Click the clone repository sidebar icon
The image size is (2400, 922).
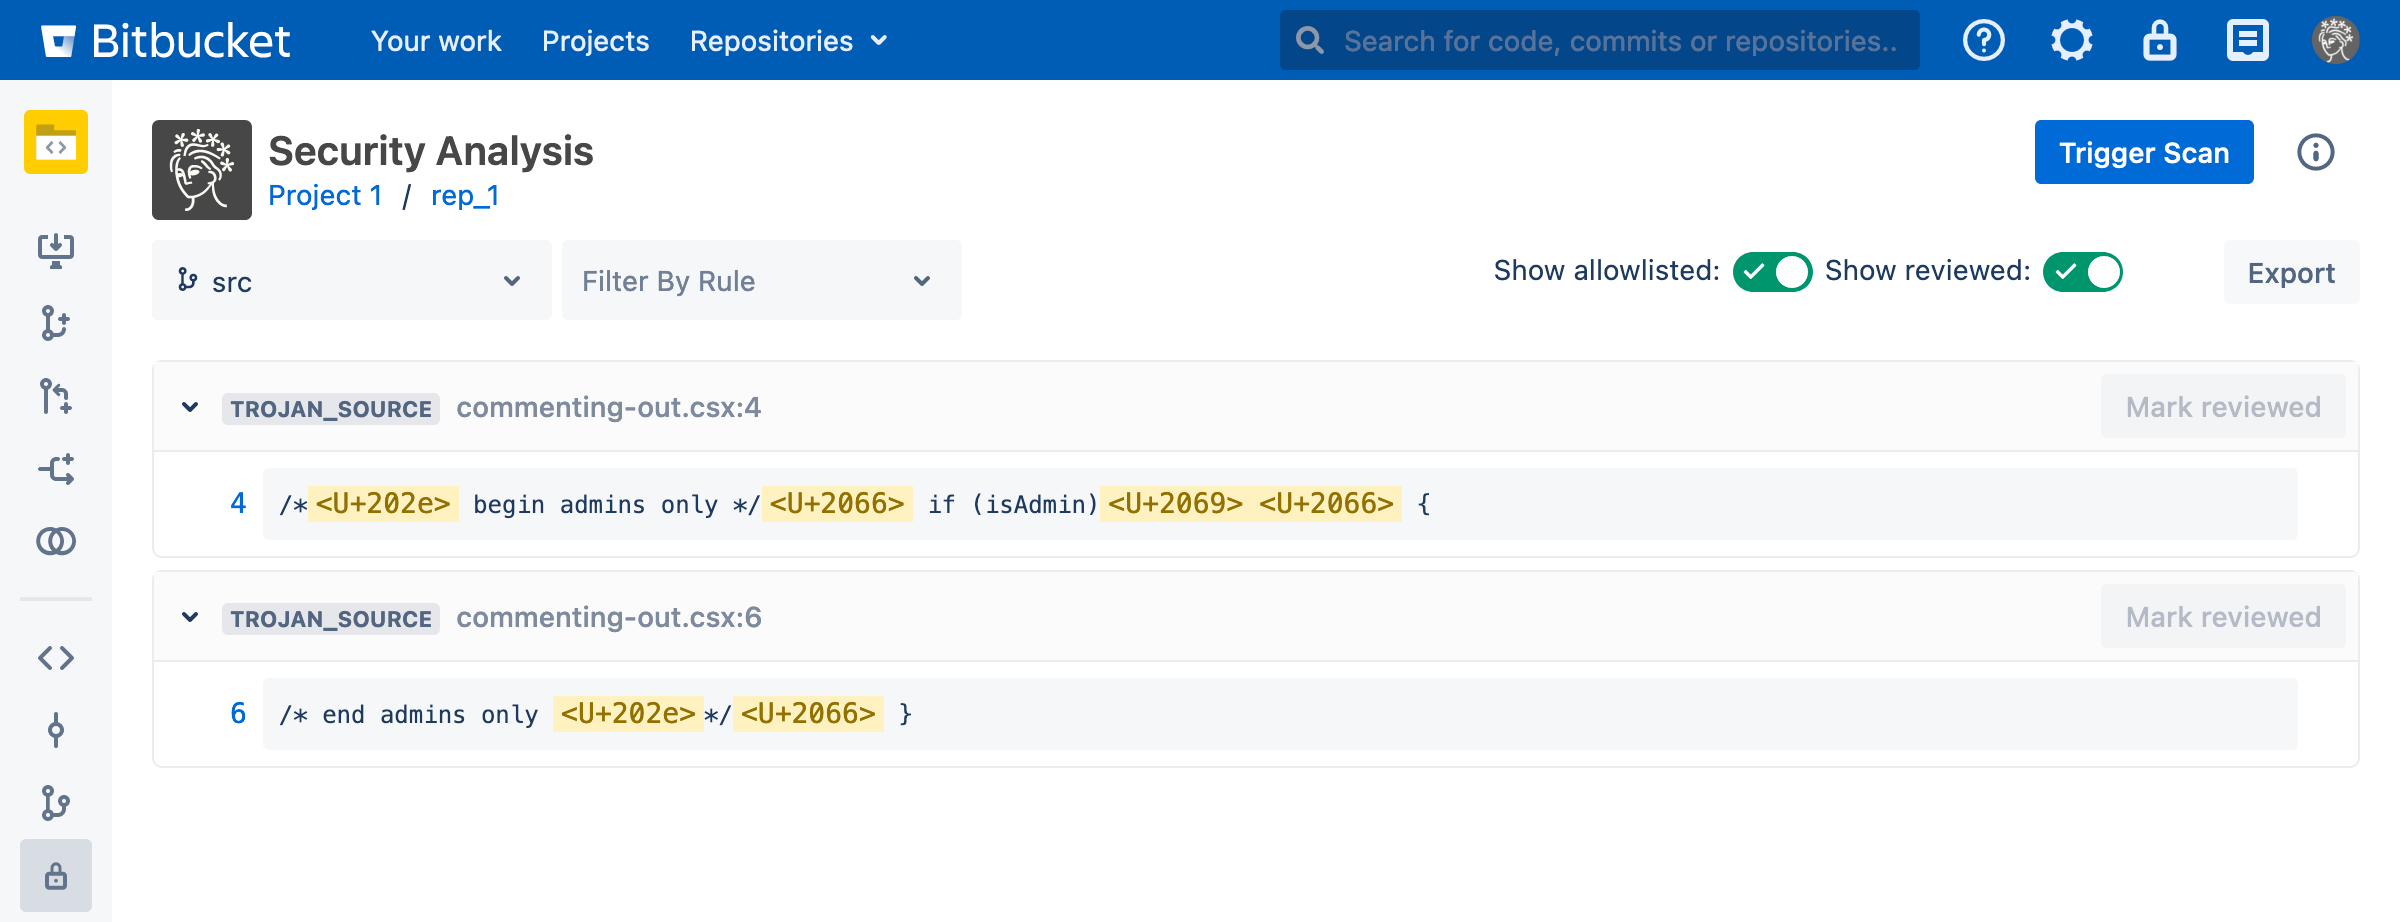click(x=56, y=250)
